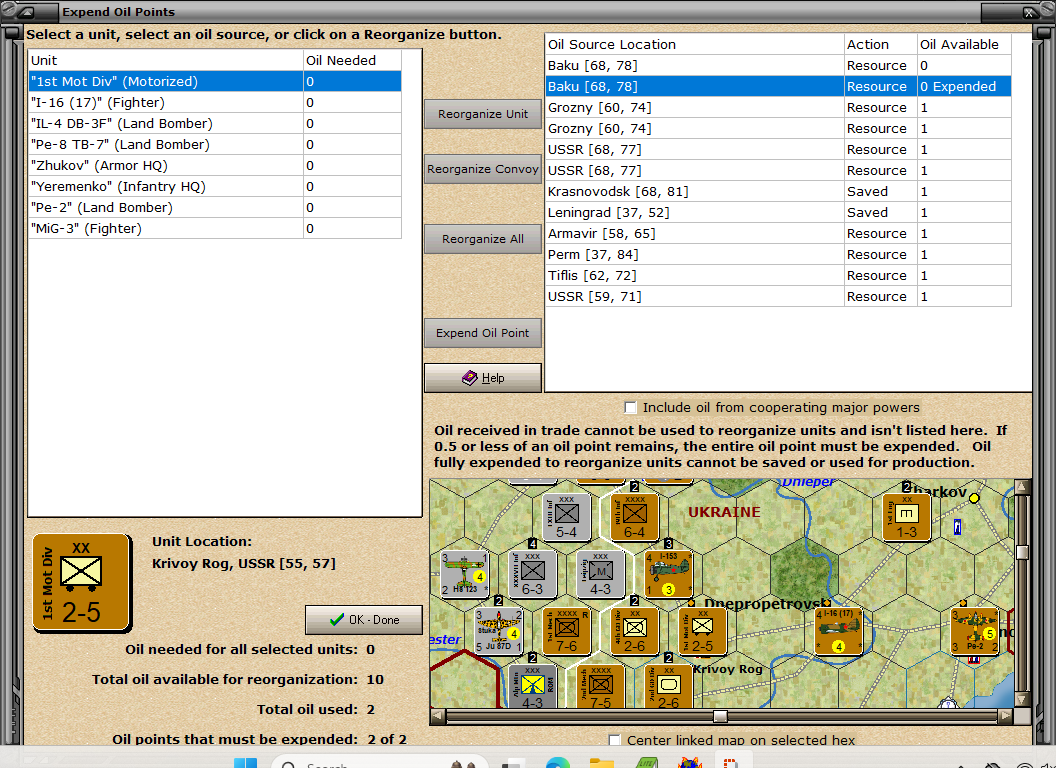Click the Unit column header

(166, 60)
